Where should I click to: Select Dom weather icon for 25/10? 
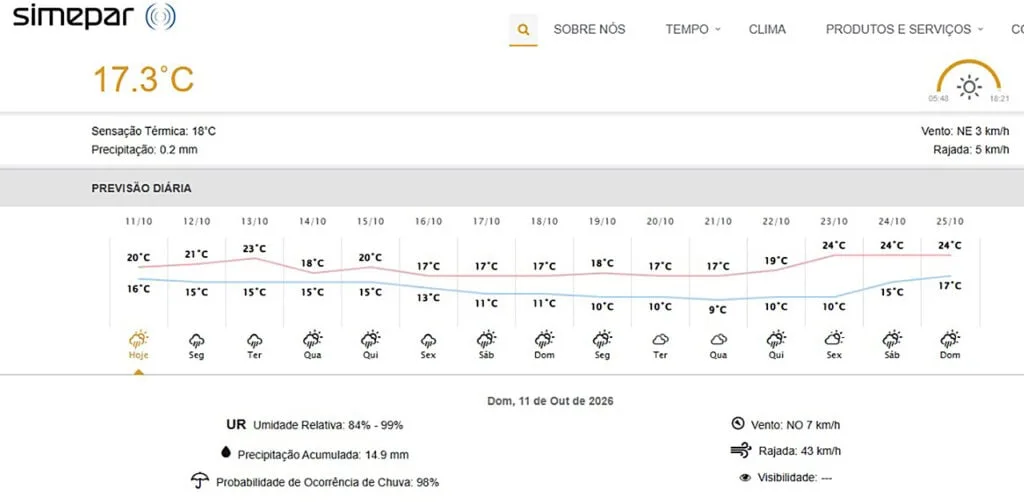950,339
